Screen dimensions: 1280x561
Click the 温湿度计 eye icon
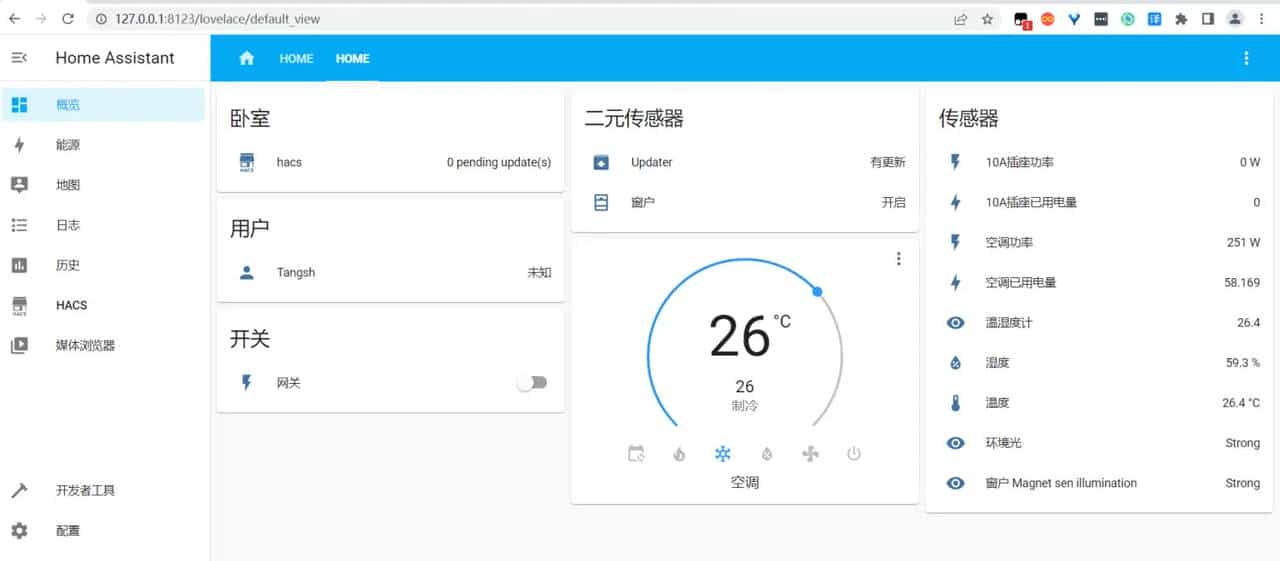tap(955, 322)
